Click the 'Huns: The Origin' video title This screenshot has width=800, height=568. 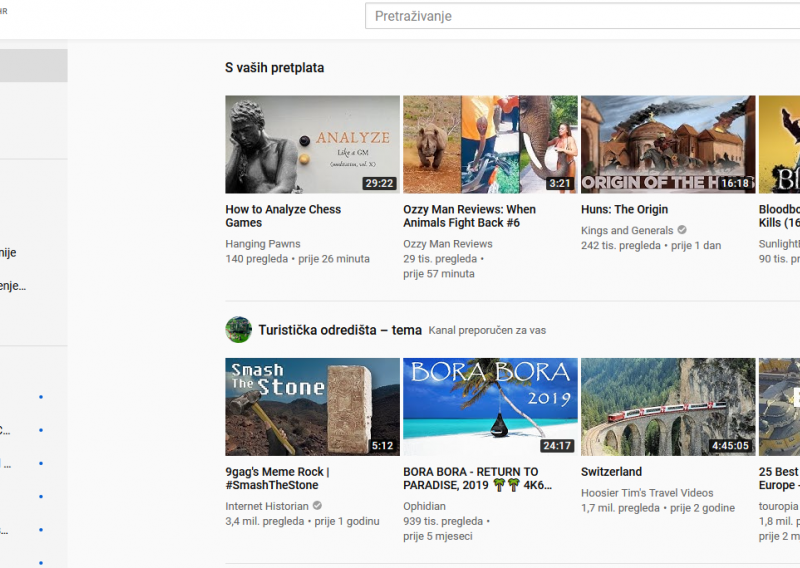624,209
